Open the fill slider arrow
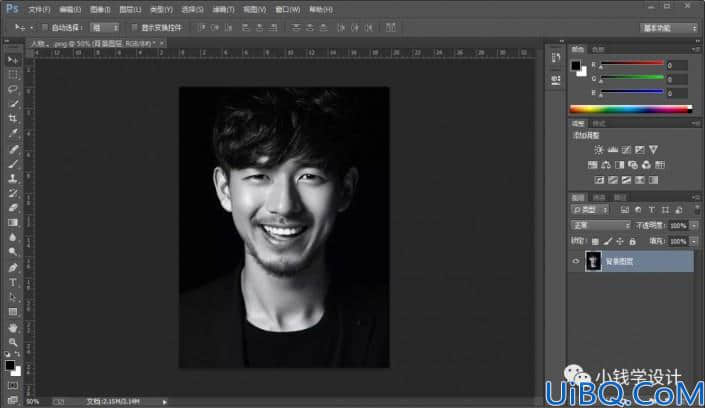The height and width of the screenshot is (408, 705). tap(694, 242)
